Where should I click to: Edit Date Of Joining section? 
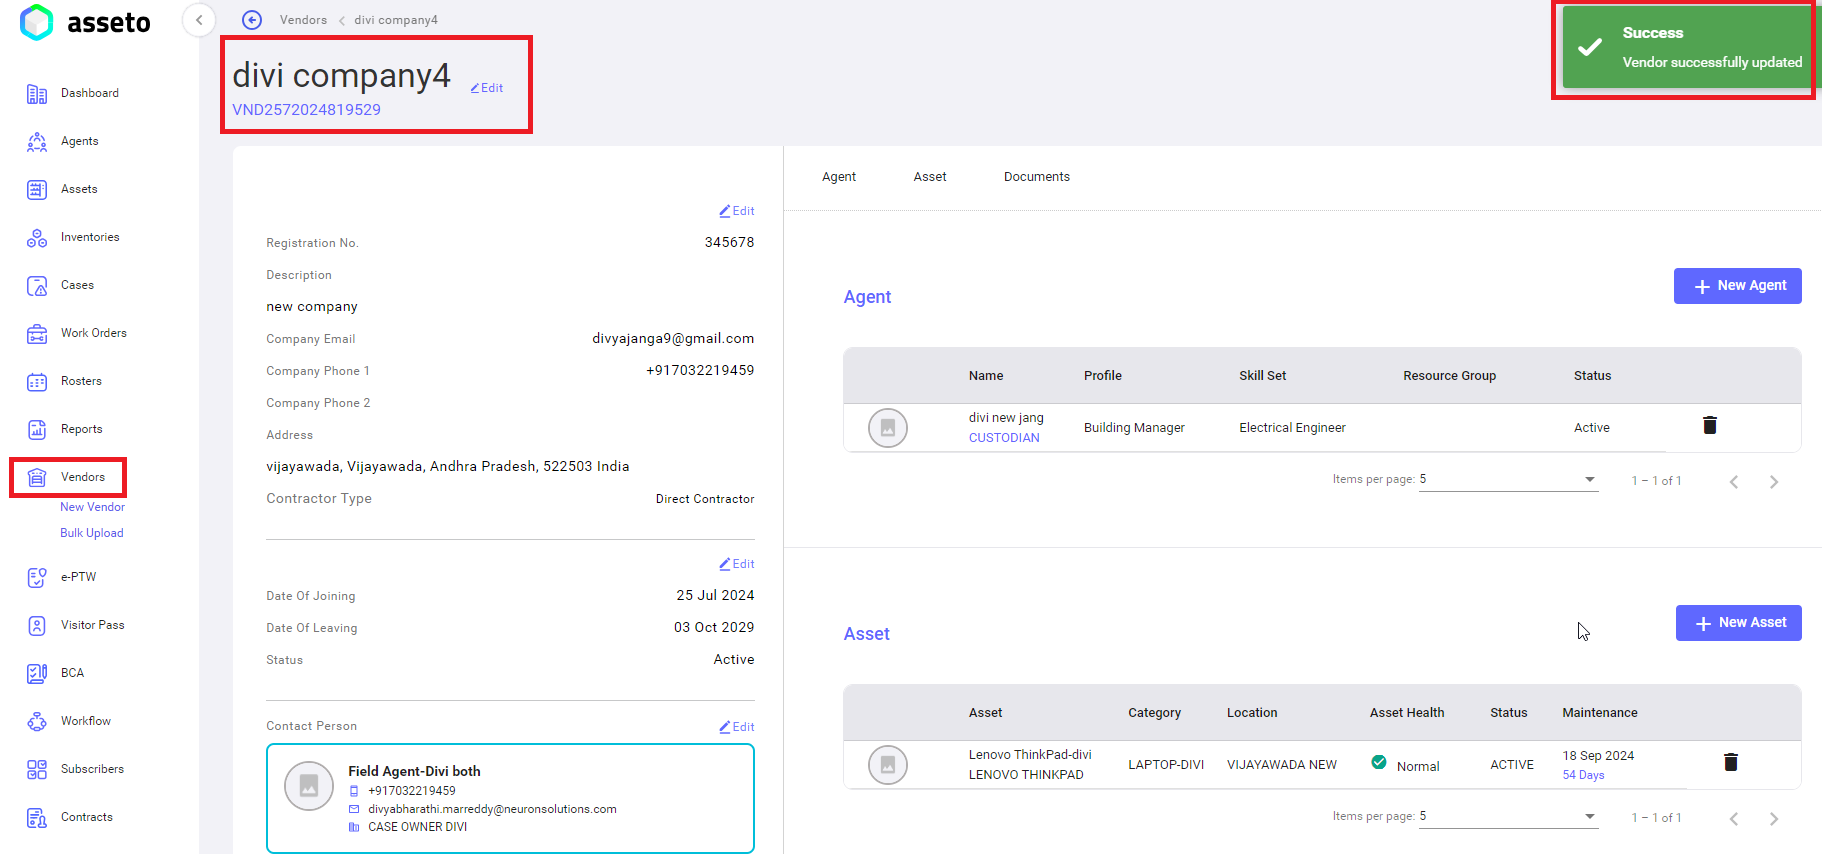[737, 564]
